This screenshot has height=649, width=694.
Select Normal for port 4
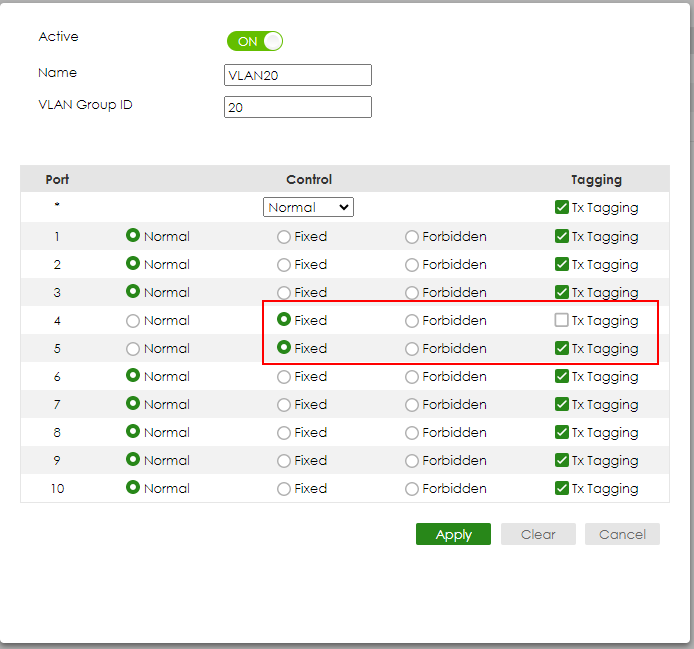point(133,321)
